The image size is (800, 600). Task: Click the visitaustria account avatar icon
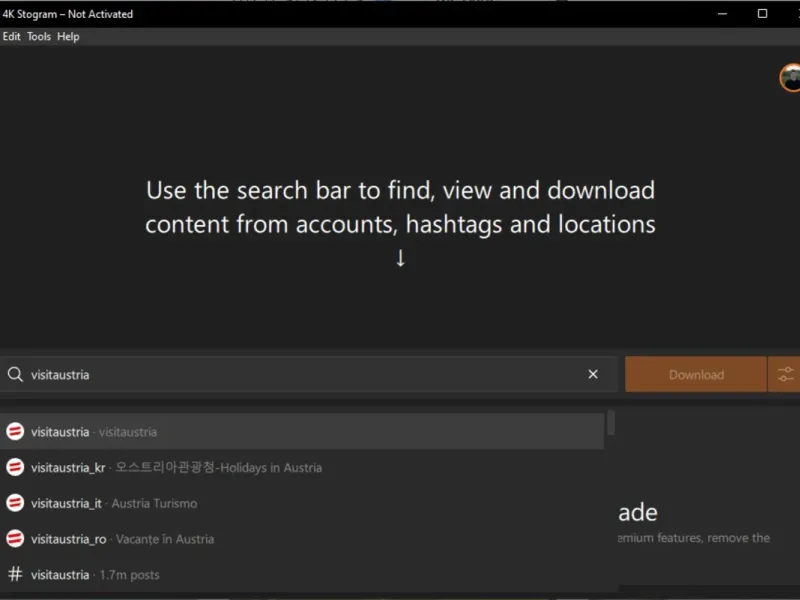point(15,432)
